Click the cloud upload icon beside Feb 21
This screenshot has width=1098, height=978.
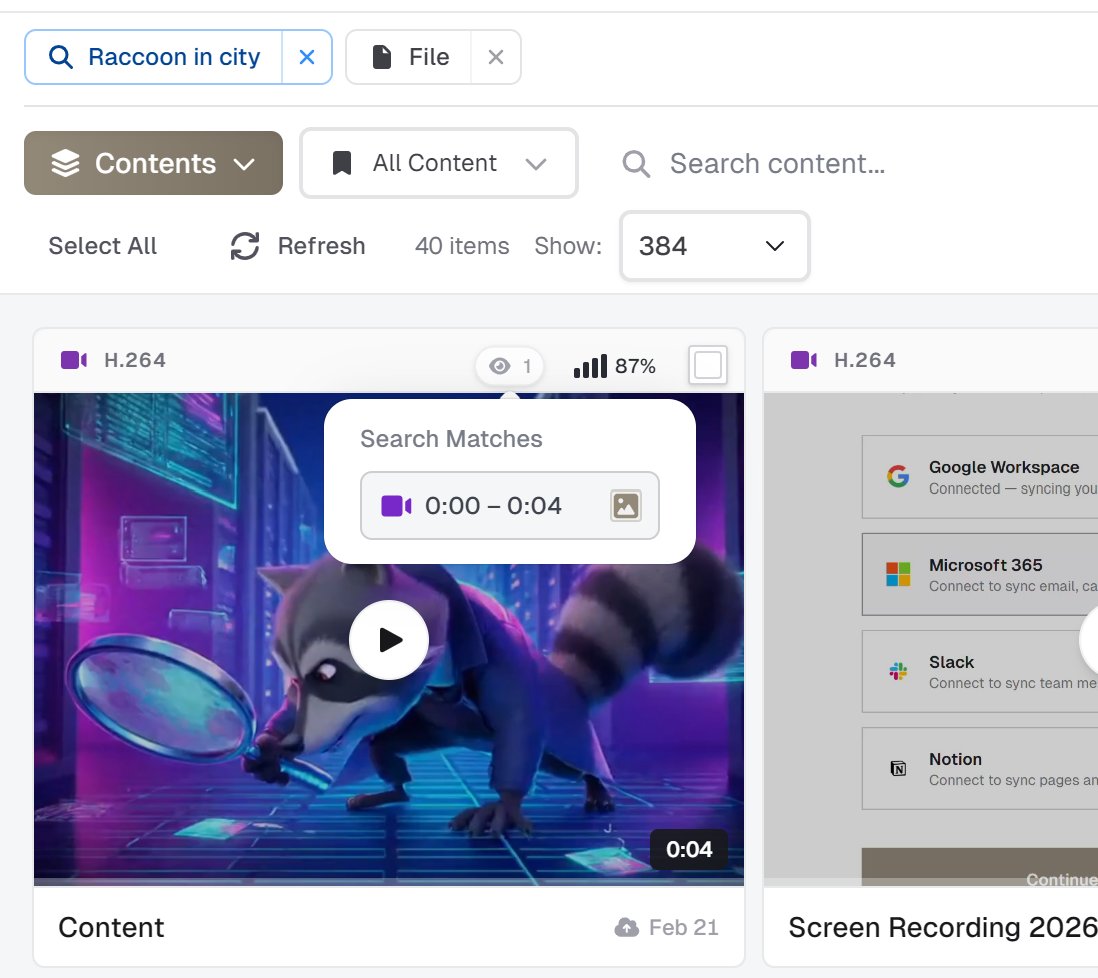[627, 927]
